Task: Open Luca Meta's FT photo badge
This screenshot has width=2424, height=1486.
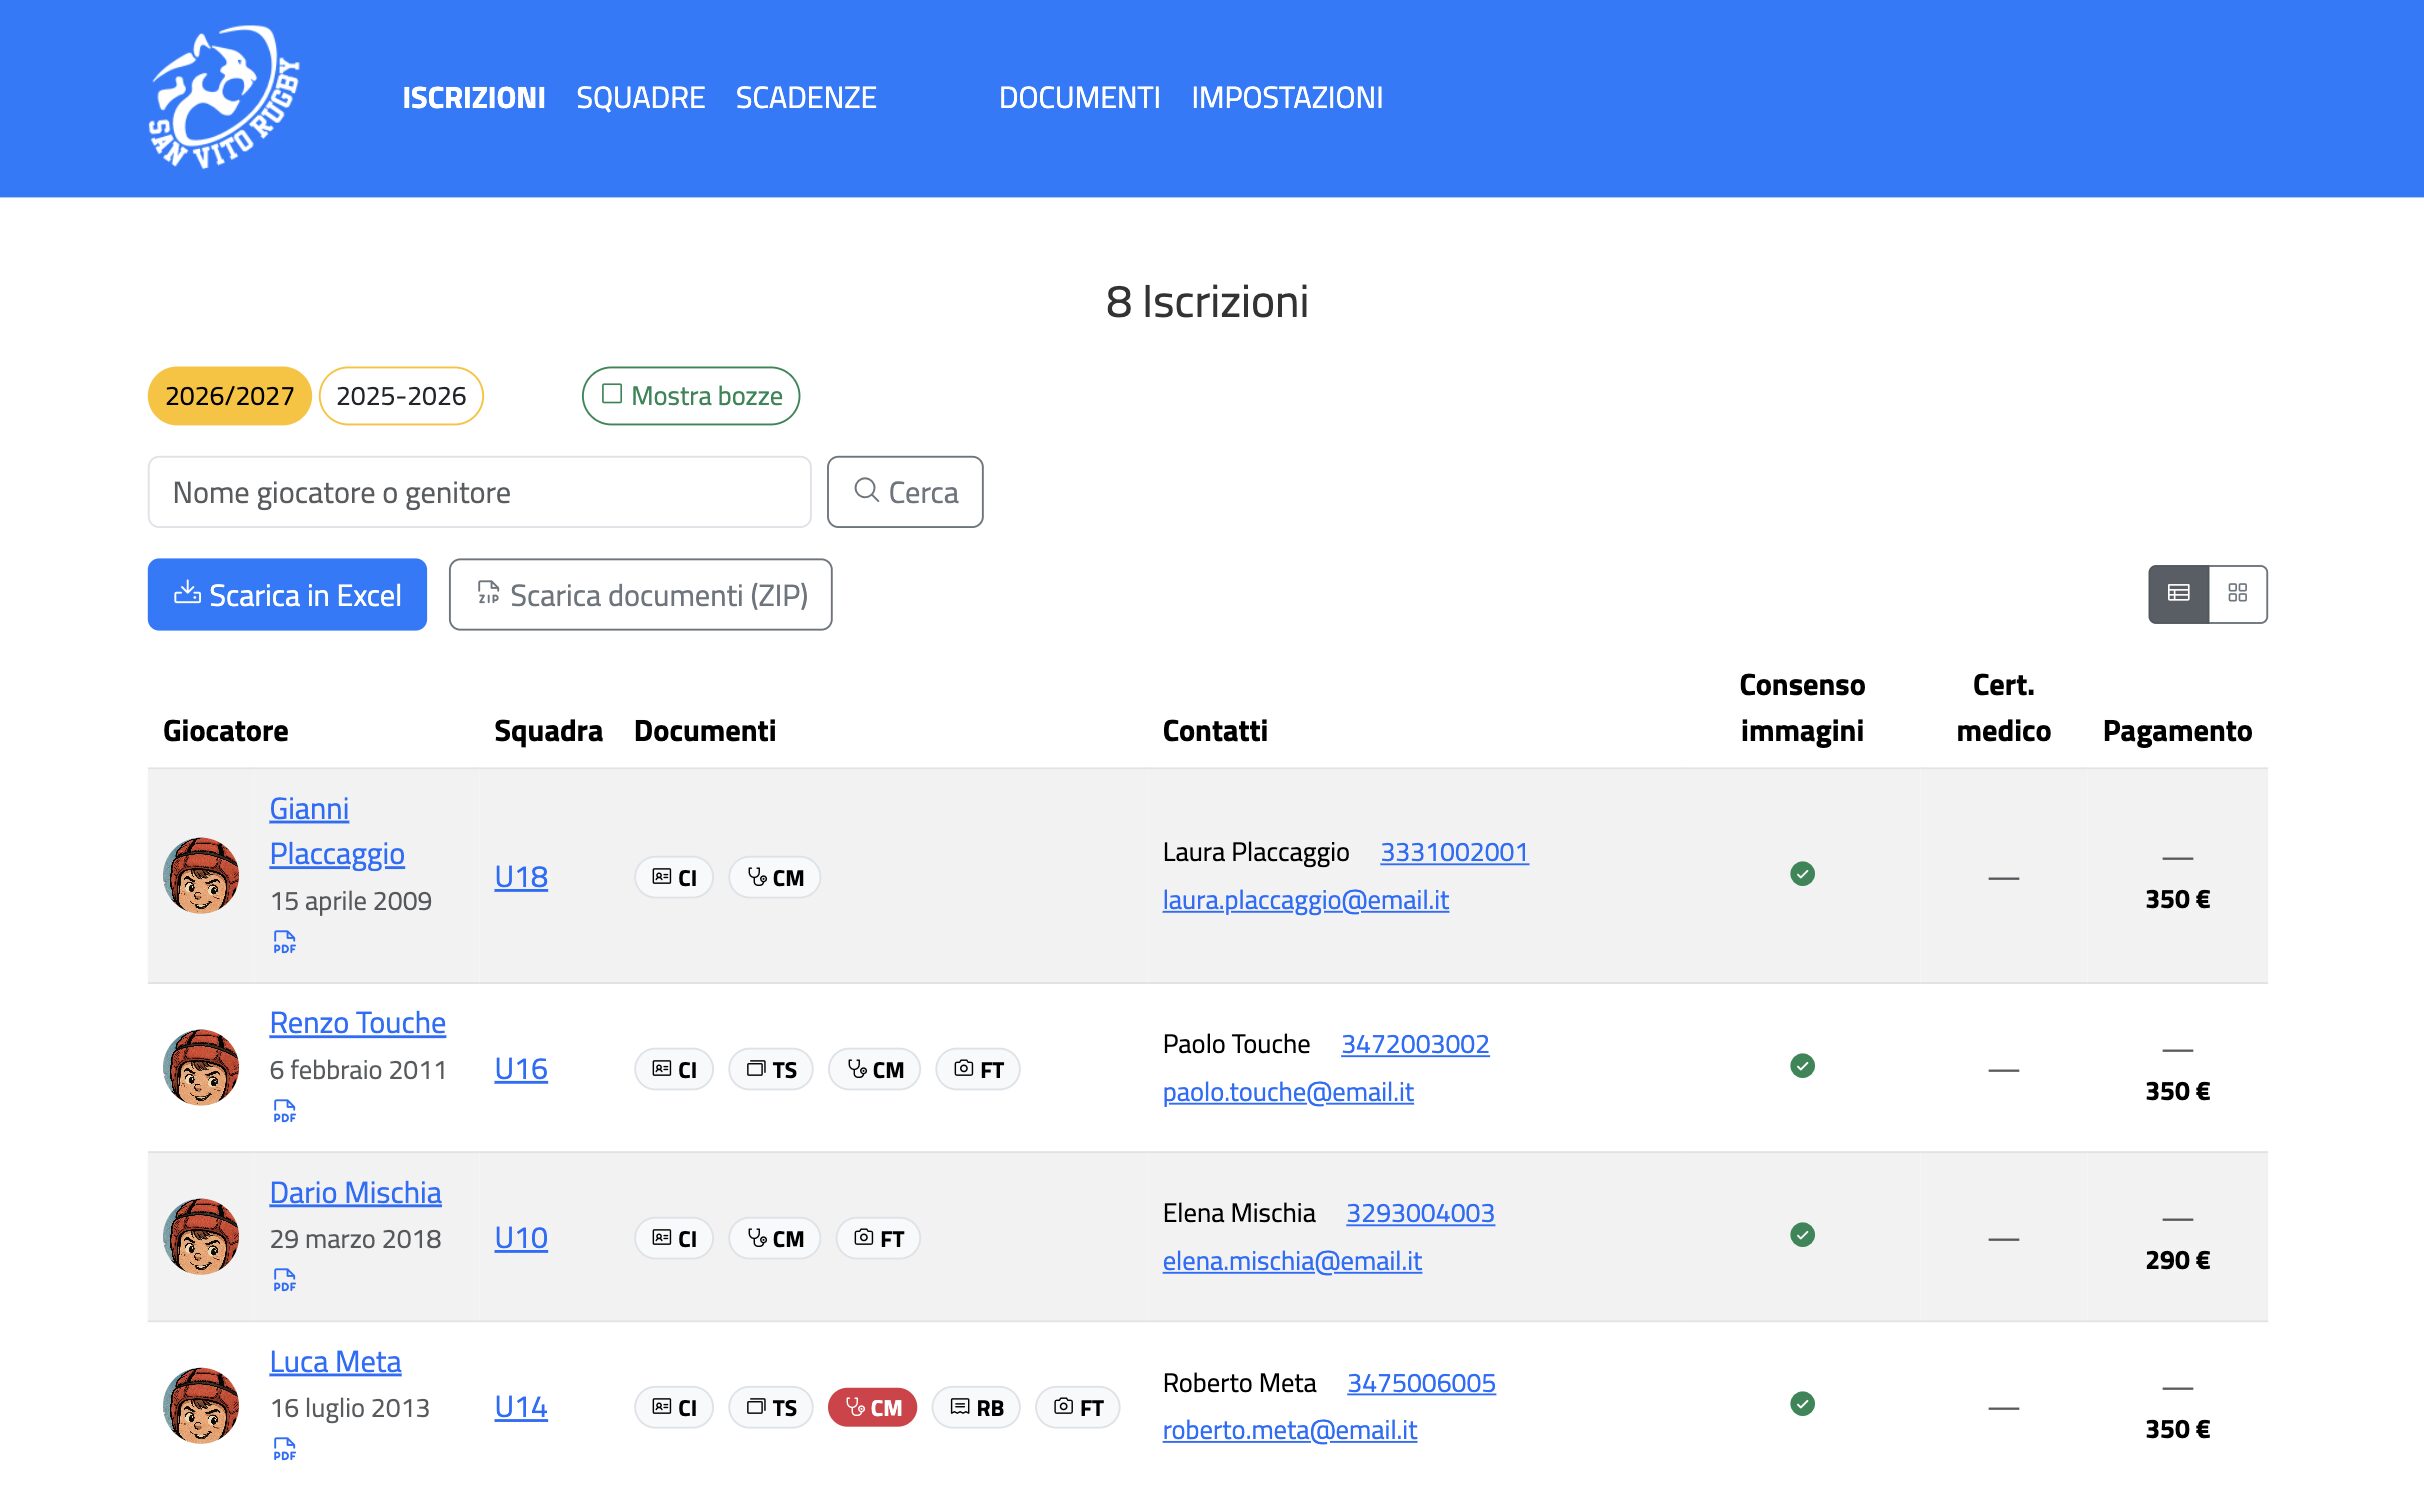Action: [x=1078, y=1407]
